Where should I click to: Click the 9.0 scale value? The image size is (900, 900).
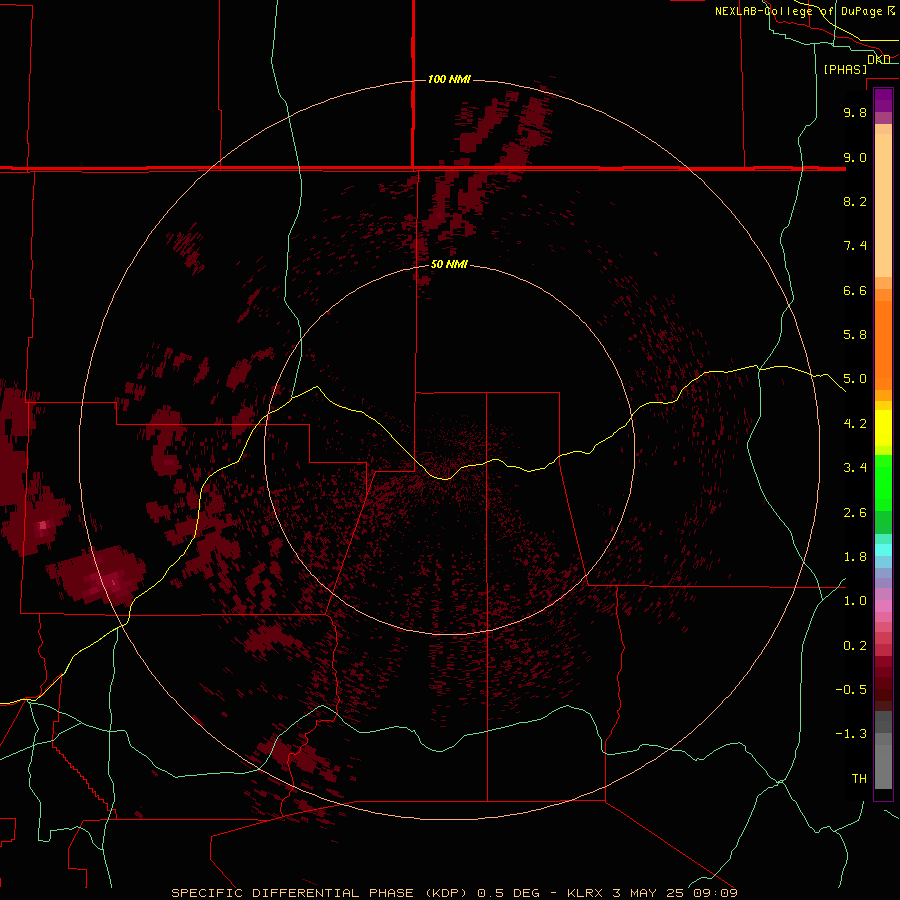[855, 158]
